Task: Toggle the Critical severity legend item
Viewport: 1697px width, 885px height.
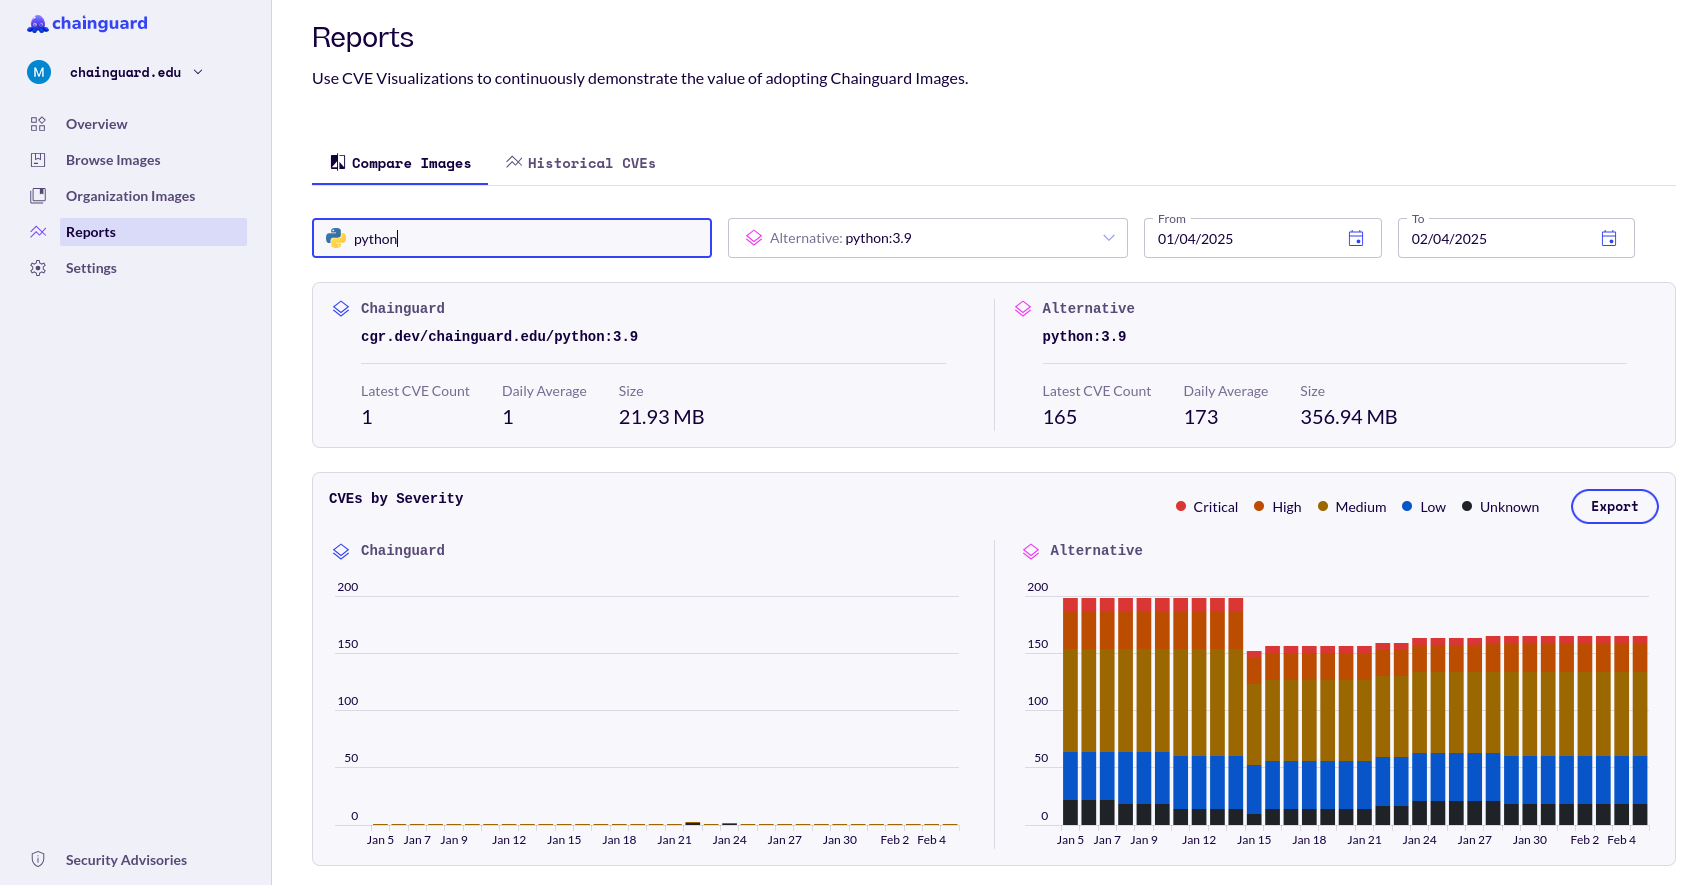Action: (1206, 507)
